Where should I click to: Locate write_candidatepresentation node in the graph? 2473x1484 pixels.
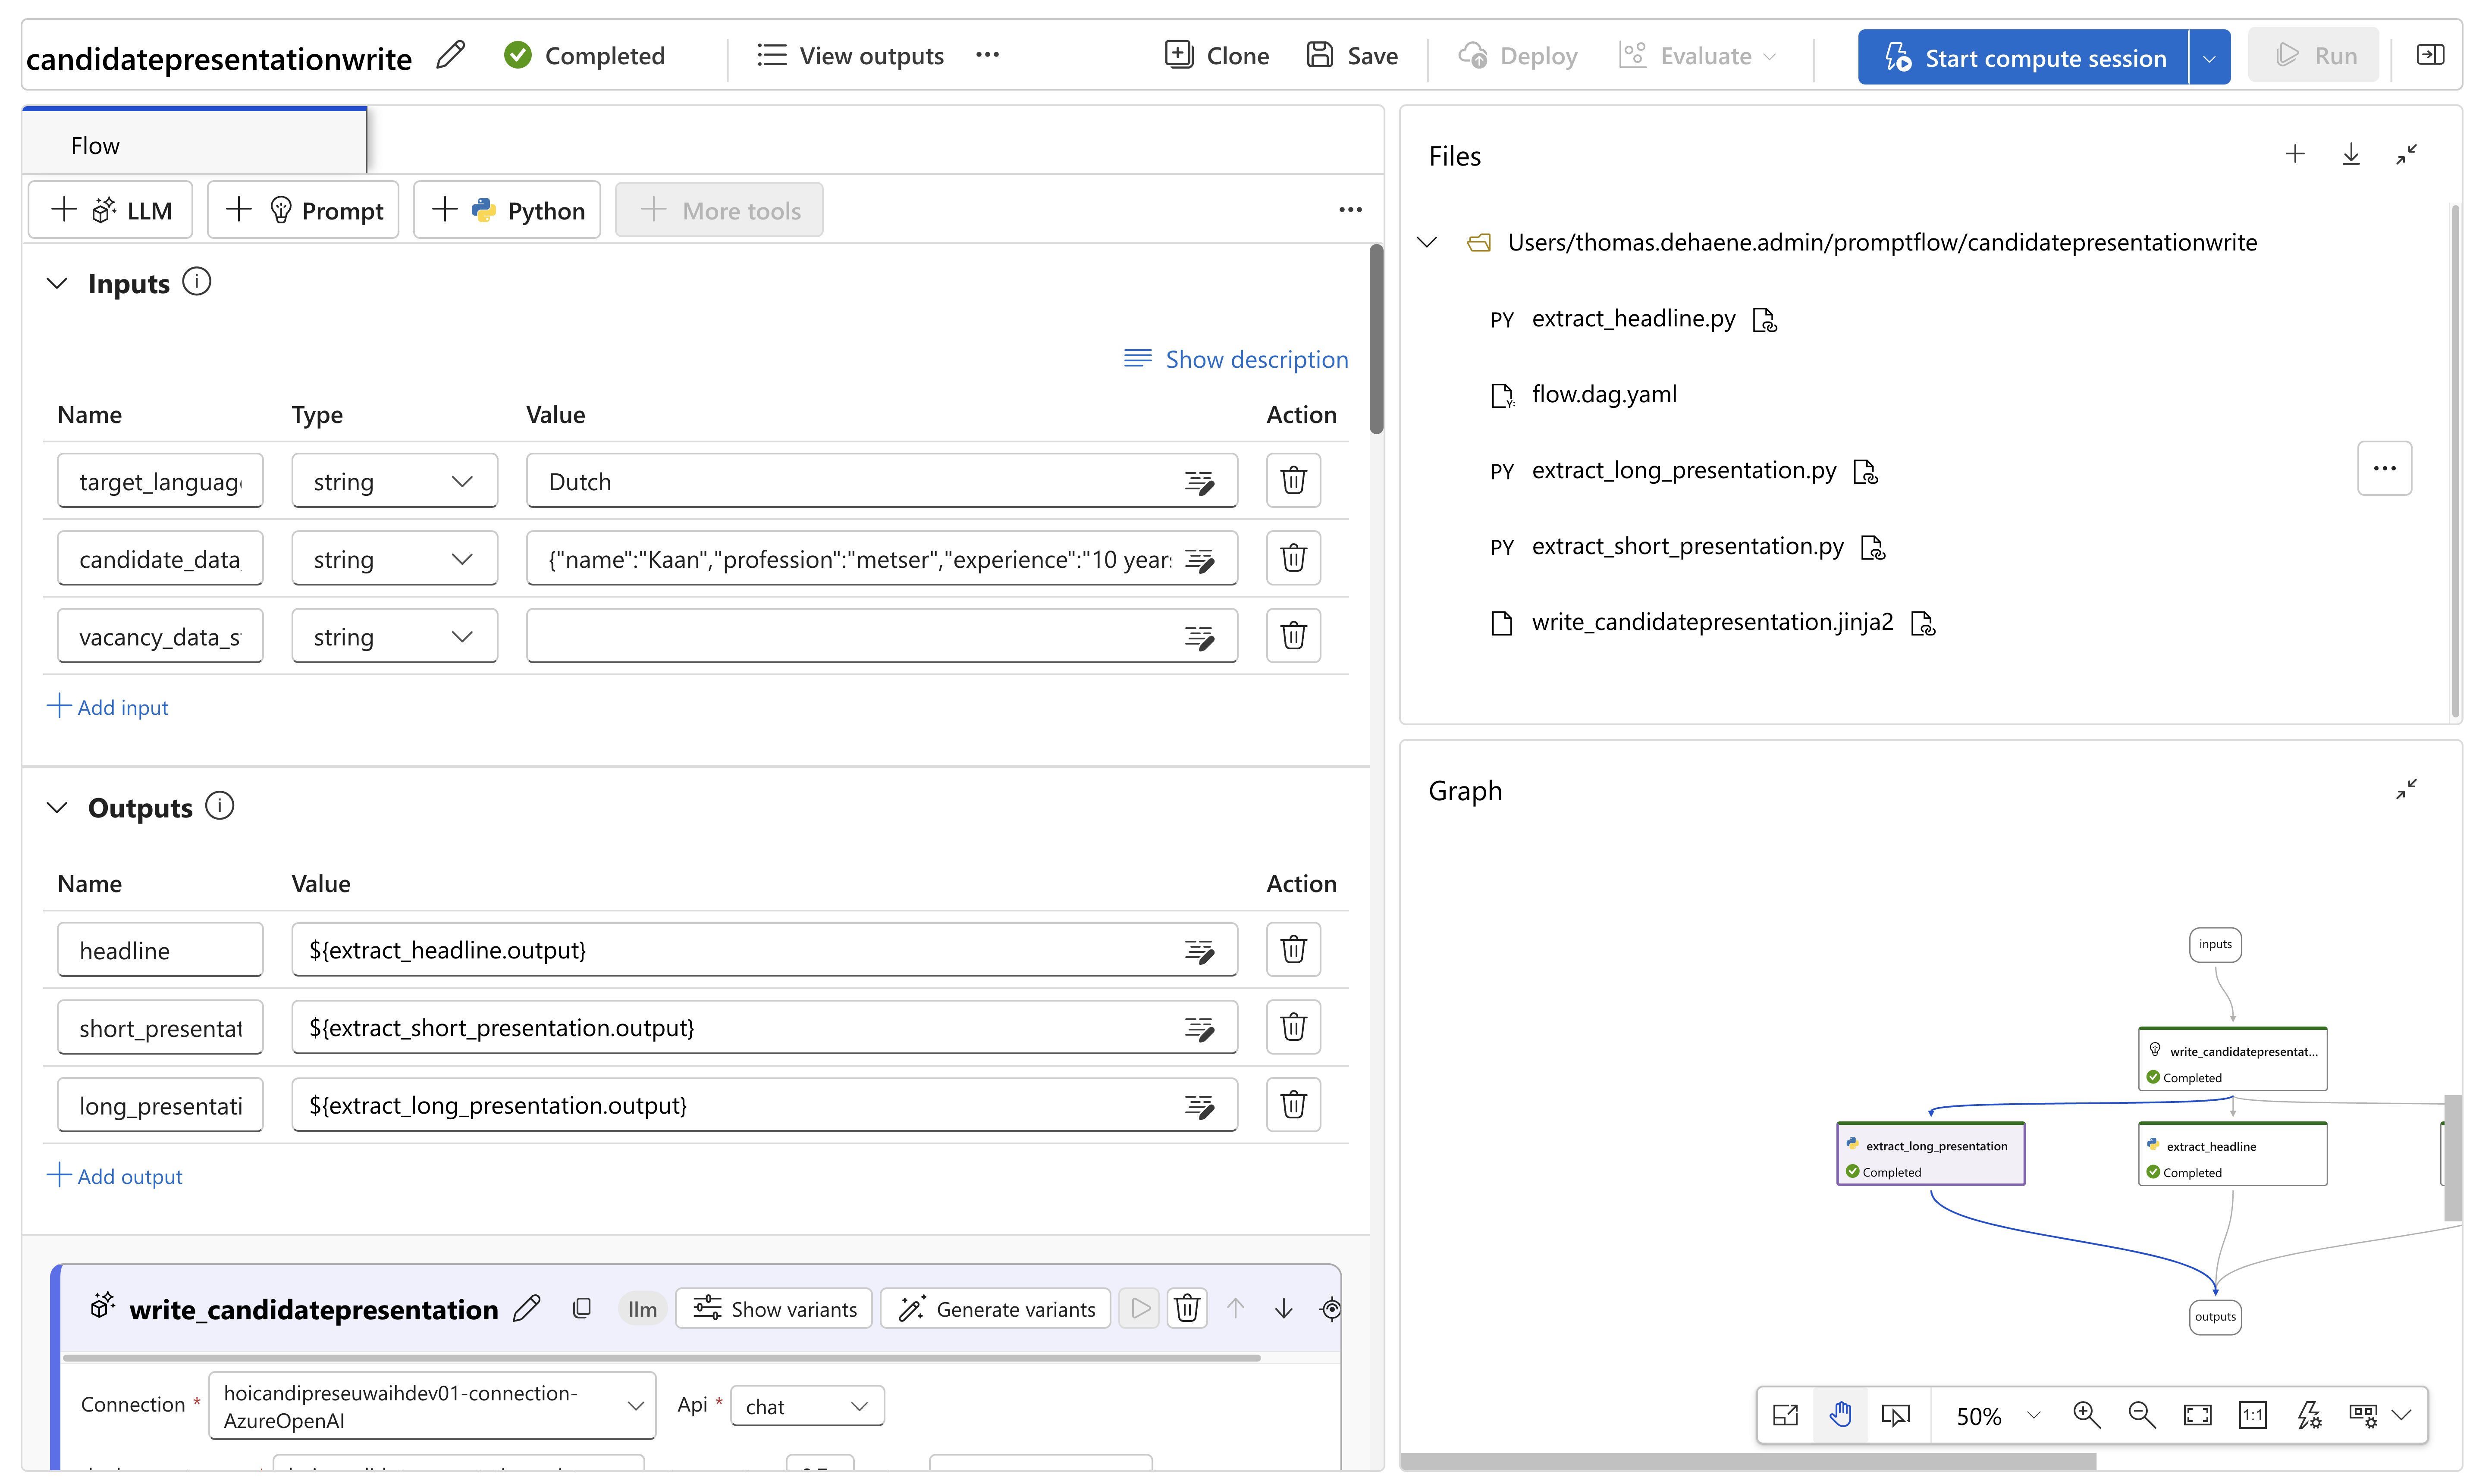point(1330,1308)
